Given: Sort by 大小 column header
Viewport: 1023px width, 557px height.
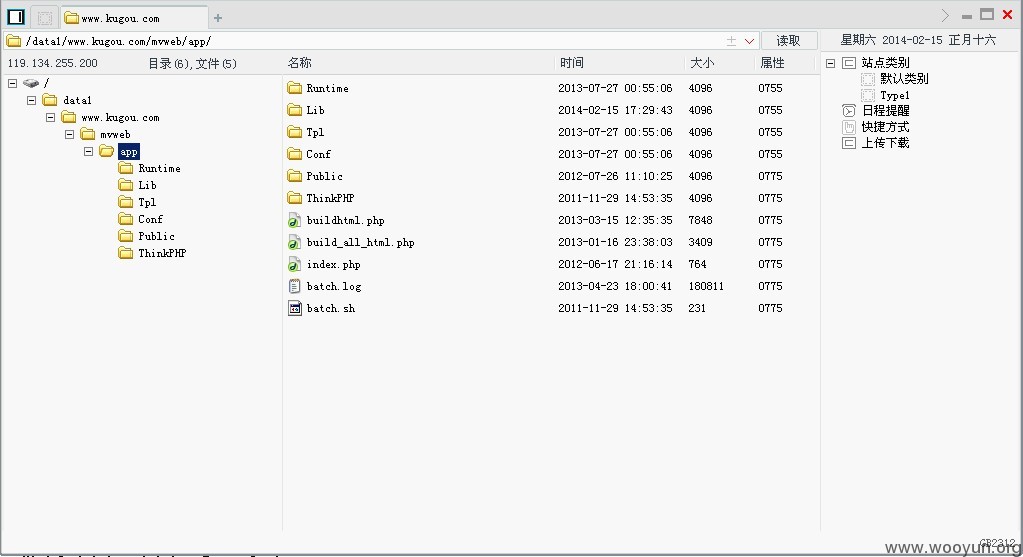Looking at the screenshot, I should point(702,63).
